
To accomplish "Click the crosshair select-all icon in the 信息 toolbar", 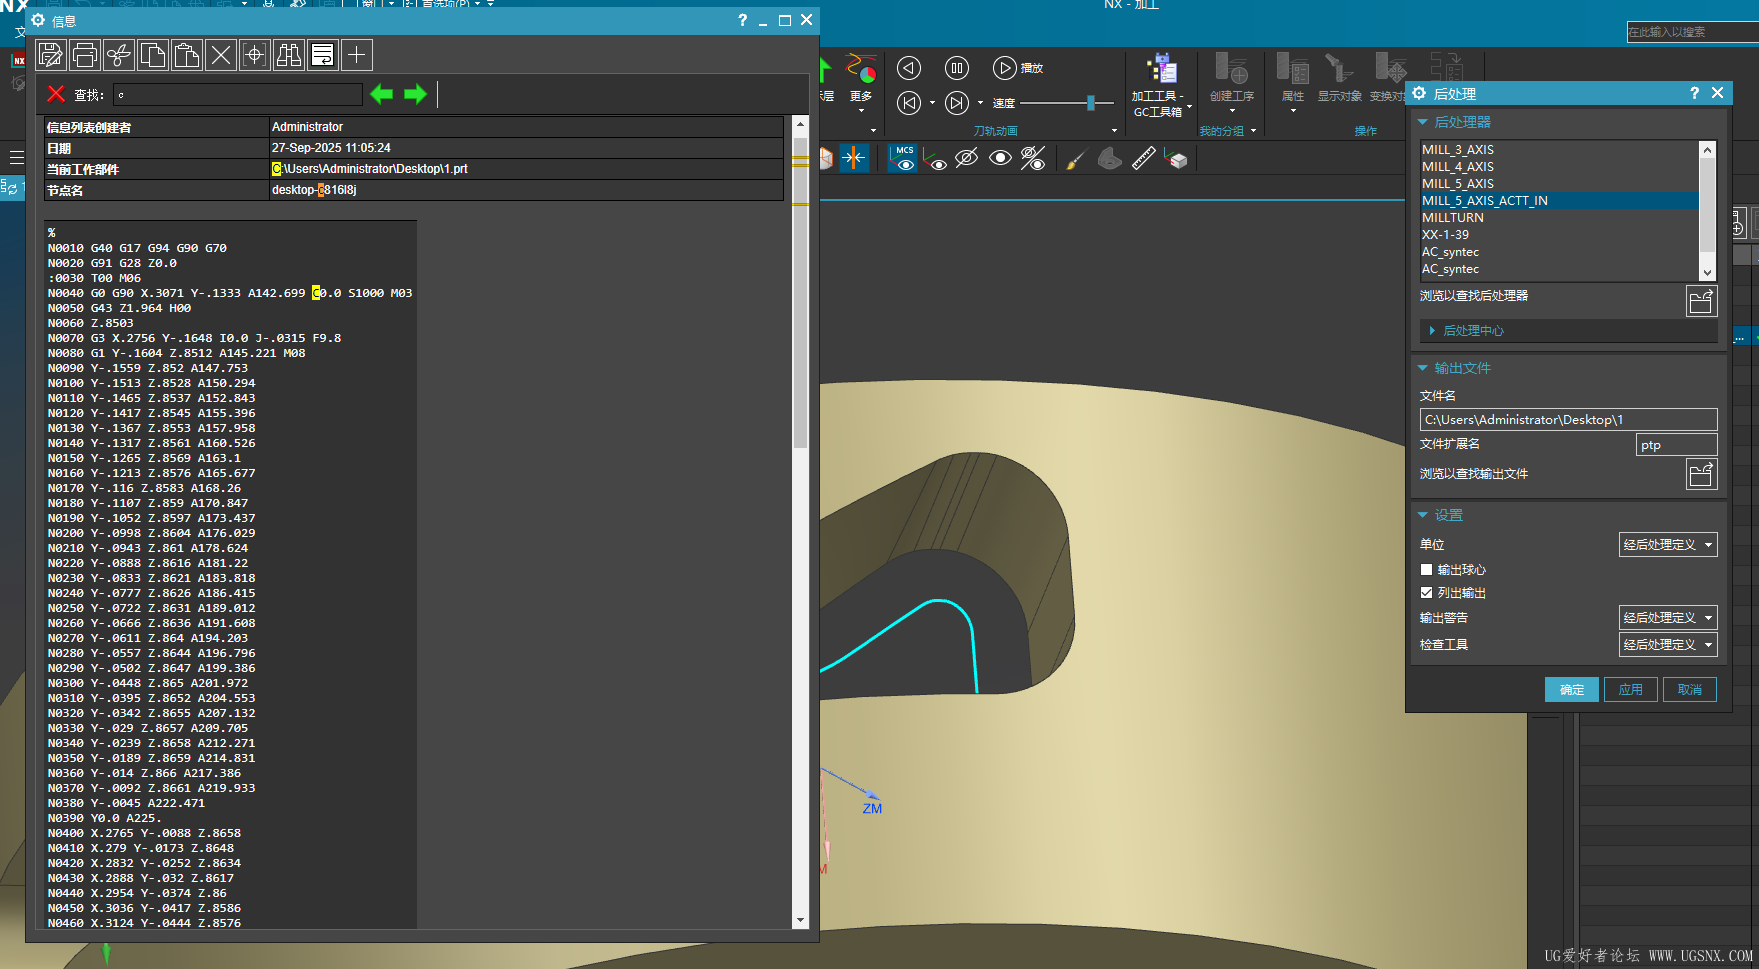I will point(255,55).
